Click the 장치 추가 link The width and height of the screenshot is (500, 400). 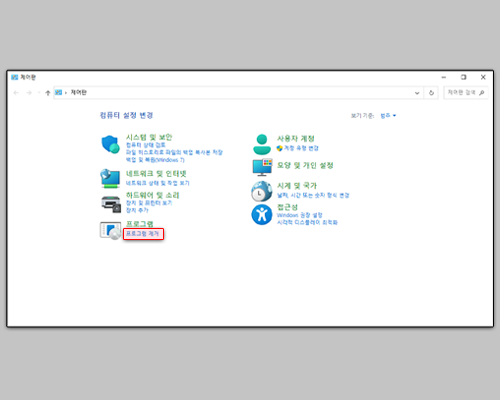click(x=137, y=210)
